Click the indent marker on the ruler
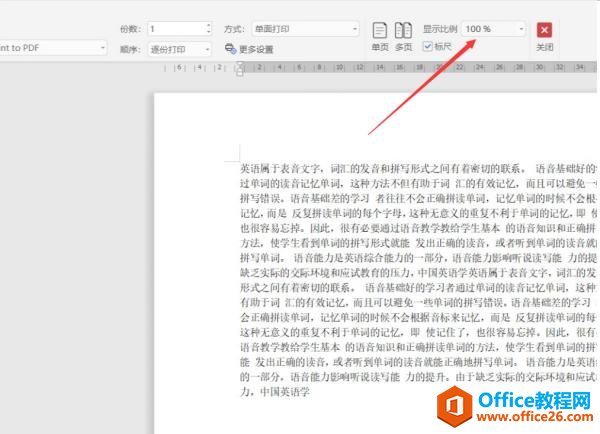The height and width of the screenshot is (434, 600). coord(240,70)
